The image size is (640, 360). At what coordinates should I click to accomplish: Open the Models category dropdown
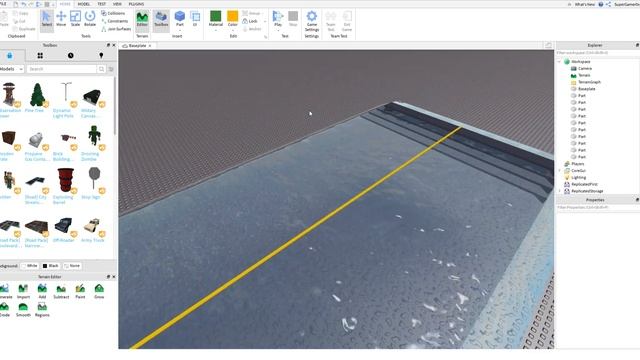11,69
